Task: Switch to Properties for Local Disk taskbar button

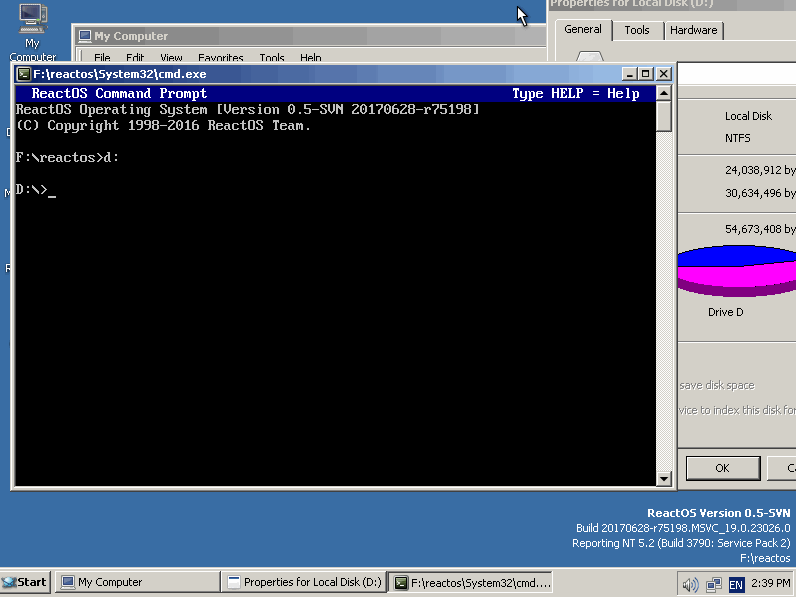Action: pos(304,582)
